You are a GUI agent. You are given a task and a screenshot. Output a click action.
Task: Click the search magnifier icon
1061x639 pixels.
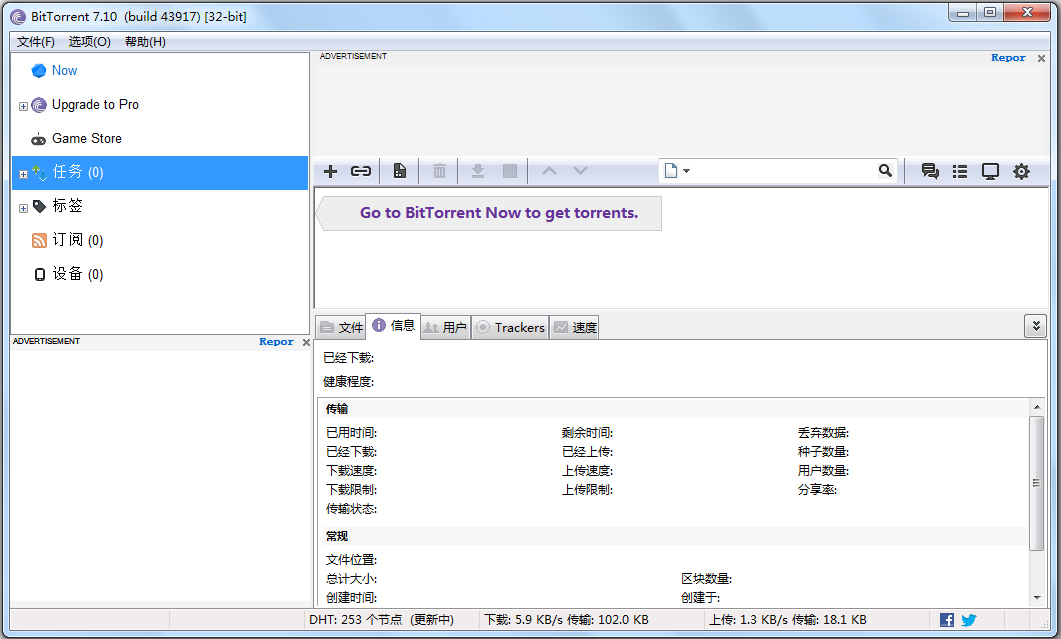885,171
